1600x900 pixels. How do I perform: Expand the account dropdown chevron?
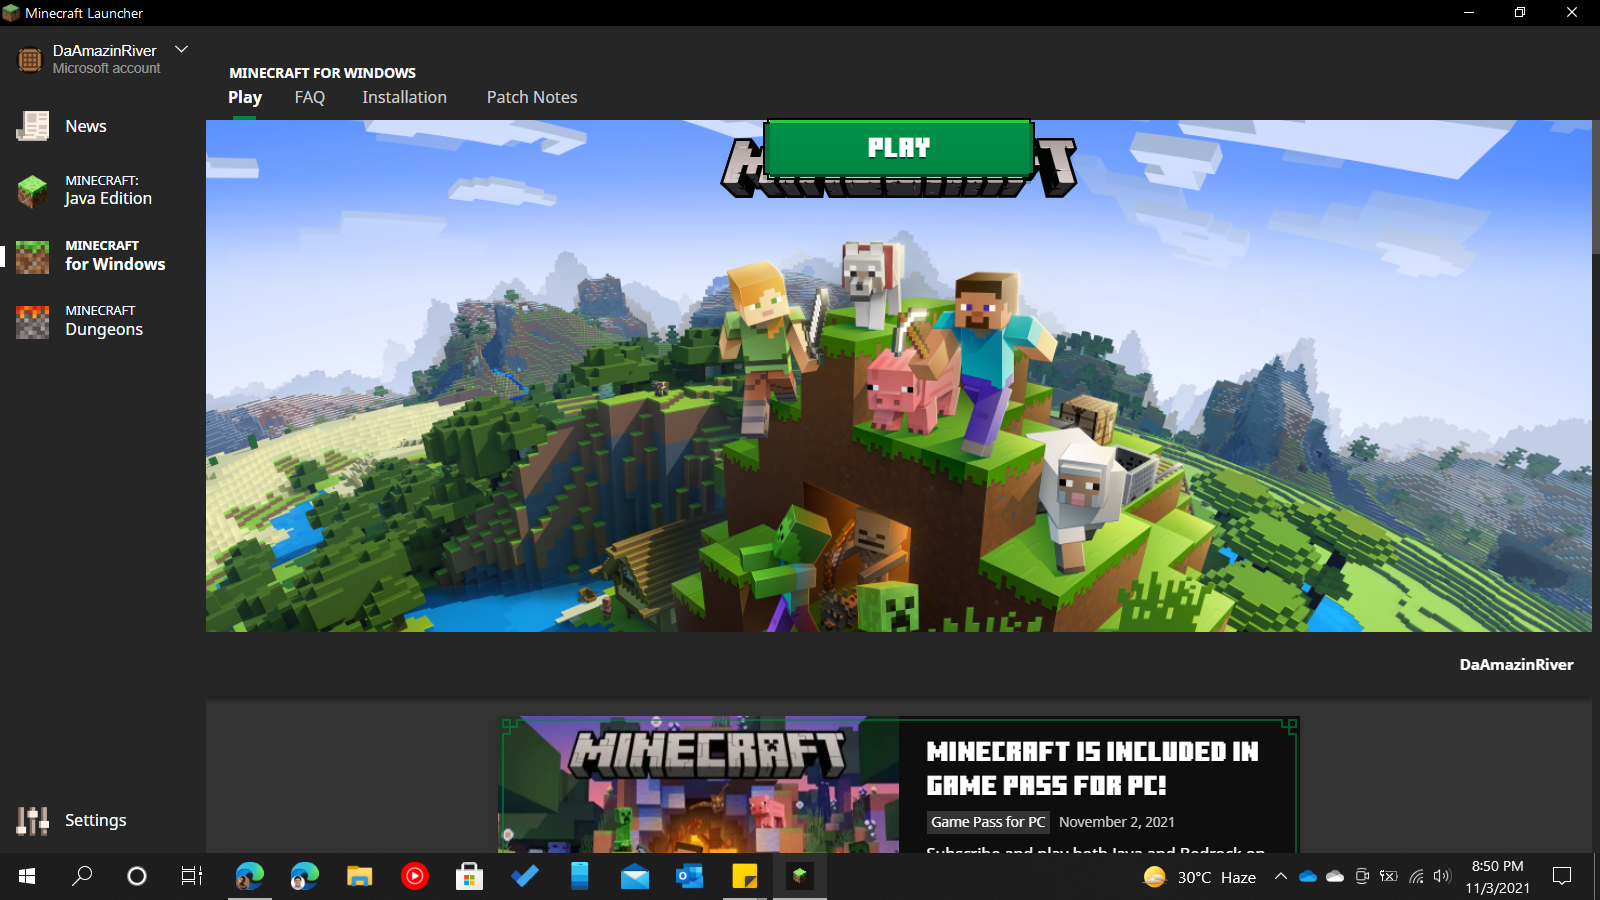pyautogui.click(x=181, y=49)
